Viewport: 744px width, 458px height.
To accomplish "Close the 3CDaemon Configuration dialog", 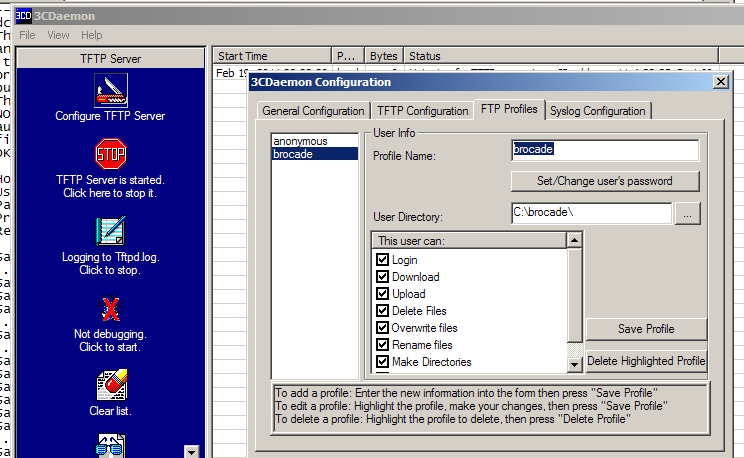I will (720, 82).
